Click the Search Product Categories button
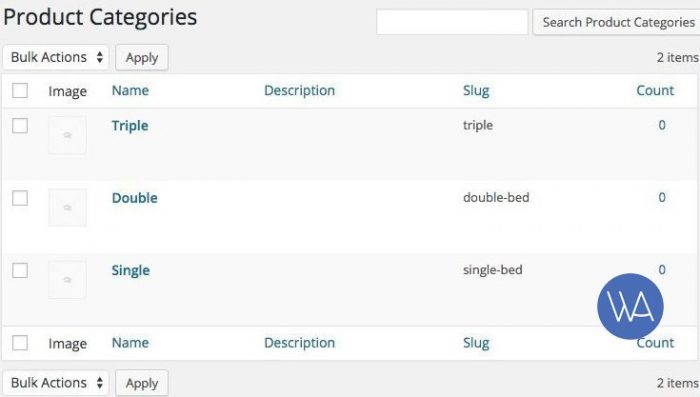The height and width of the screenshot is (397, 700). click(x=617, y=22)
